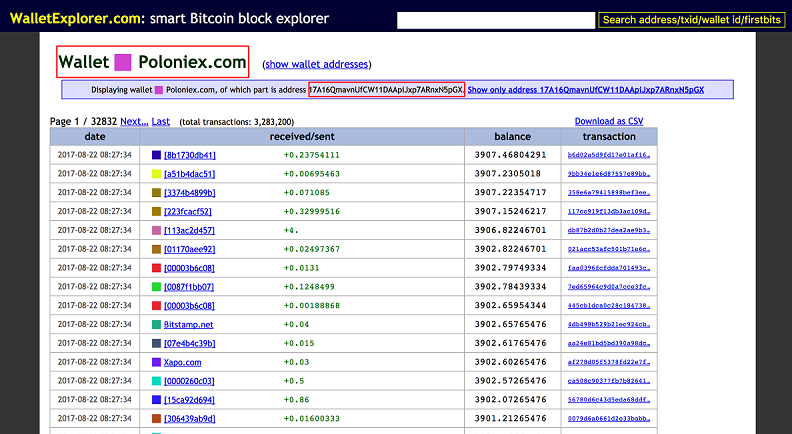The width and height of the screenshot is (792, 434).
Task: Open the Xapo.com wallet link
Action: pyautogui.click(x=182, y=362)
